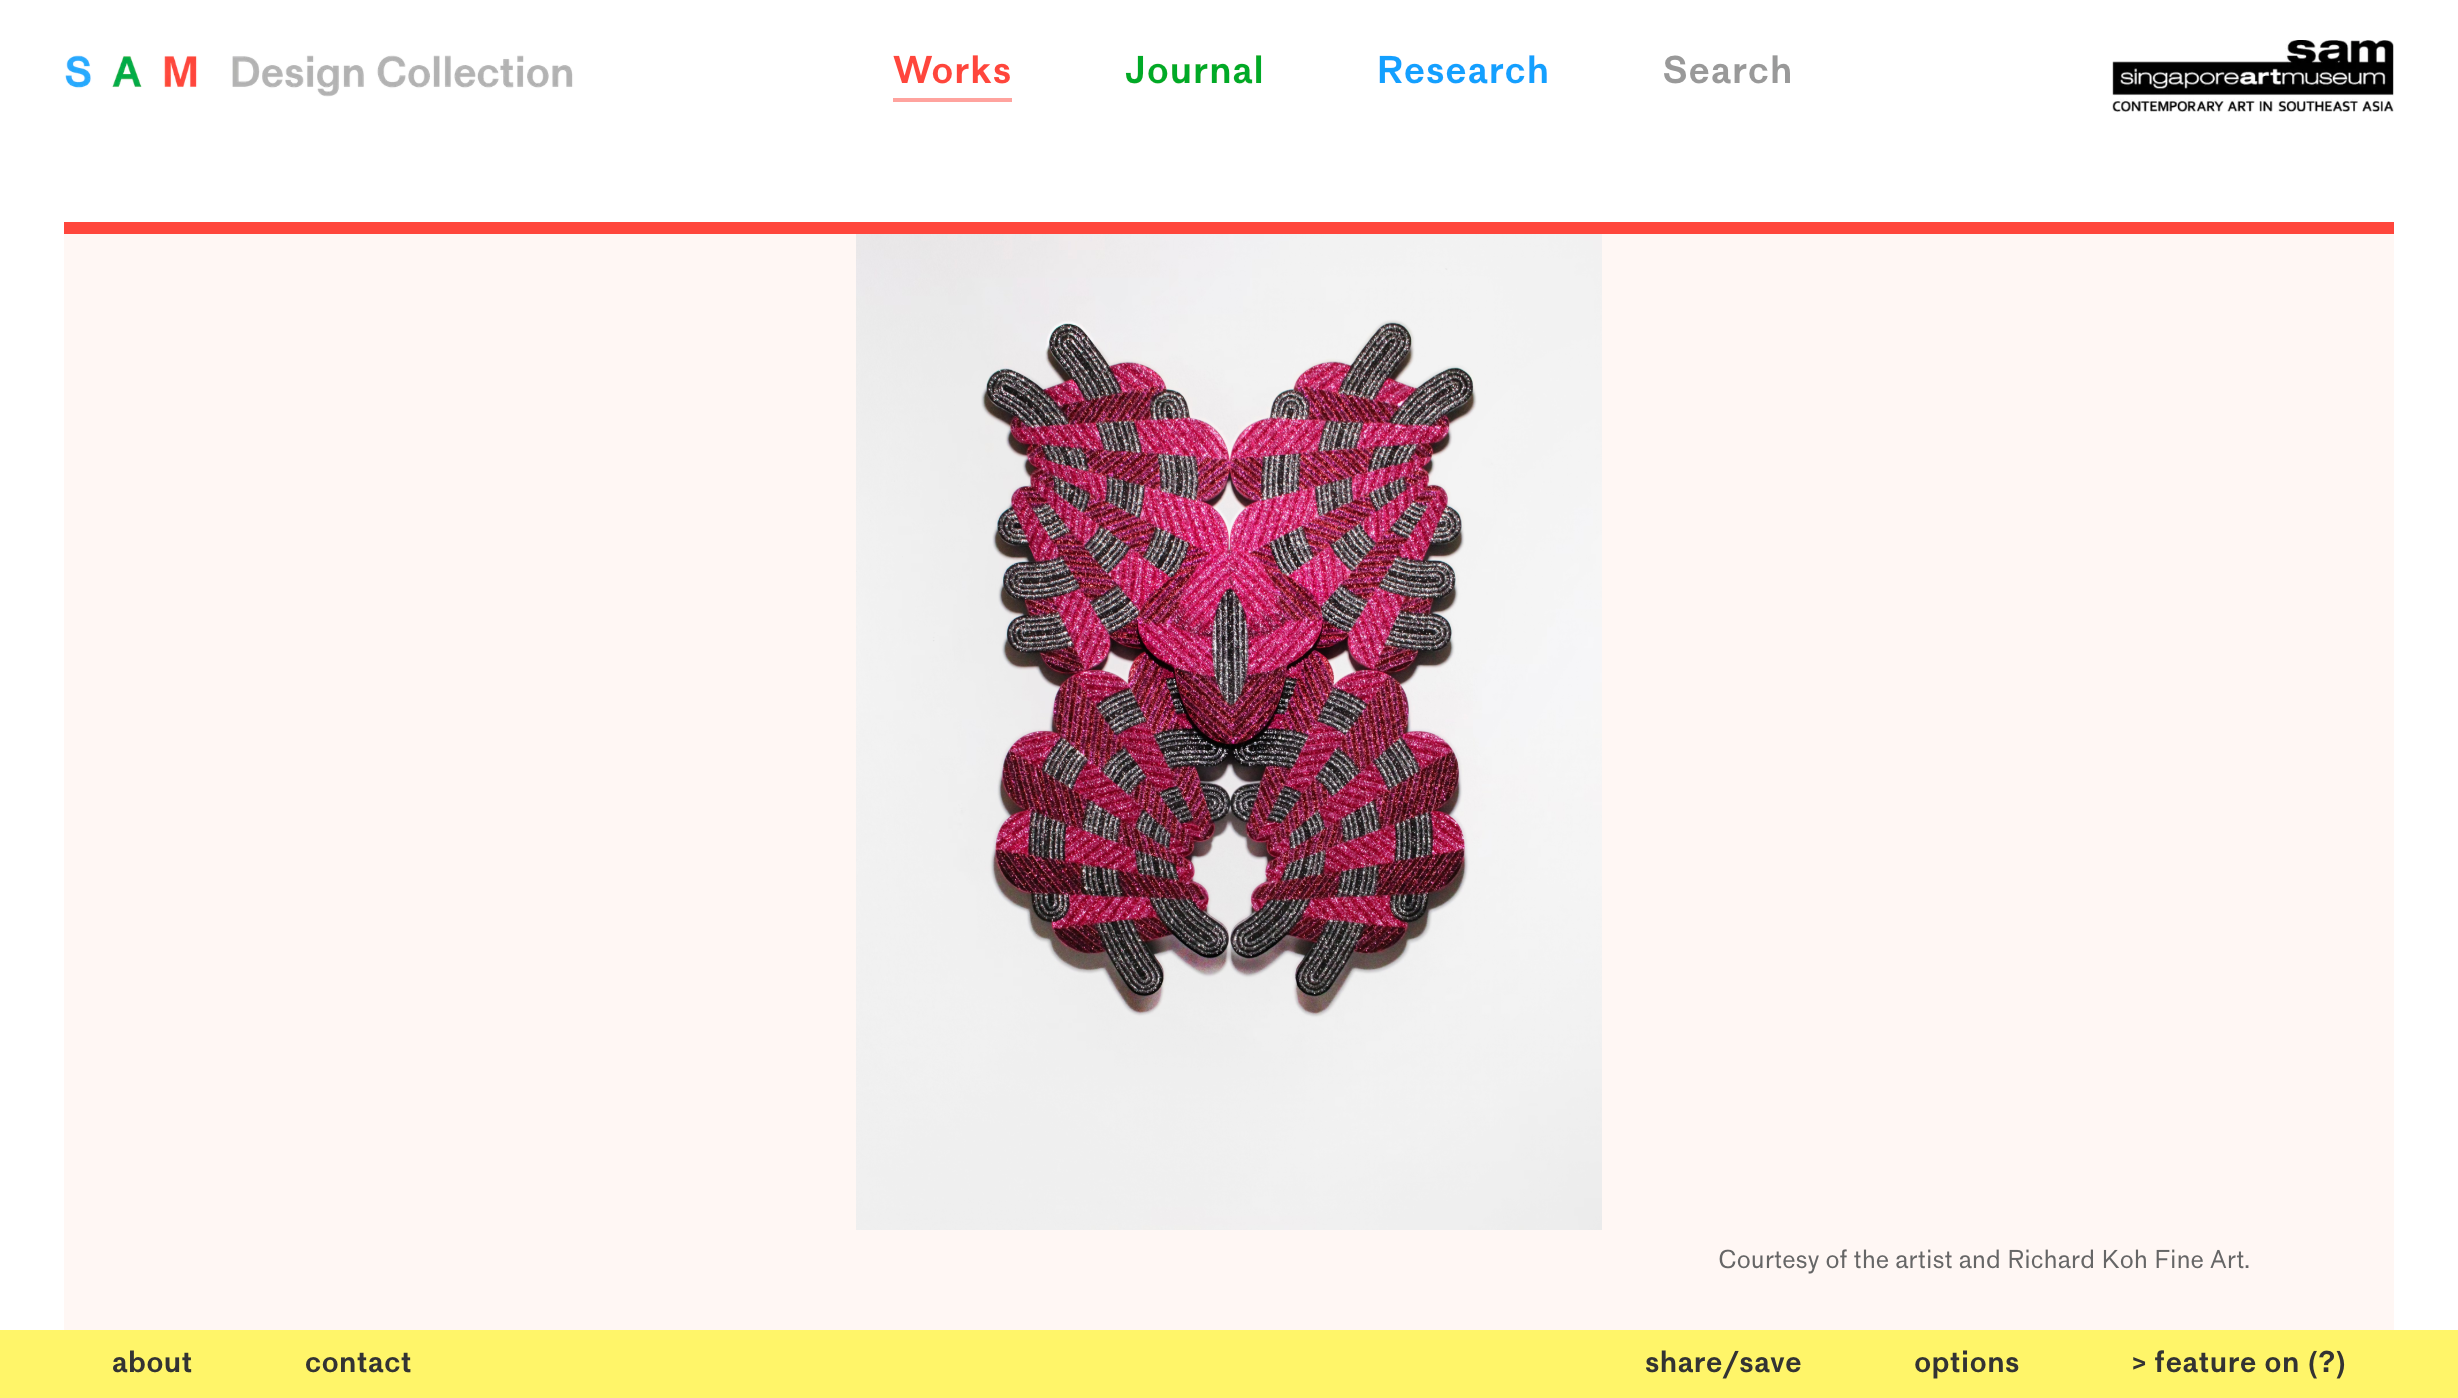Viewport: 2458px width, 1398px height.
Task: Click the pink woven artwork image
Action: click(x=1228, y=665)
